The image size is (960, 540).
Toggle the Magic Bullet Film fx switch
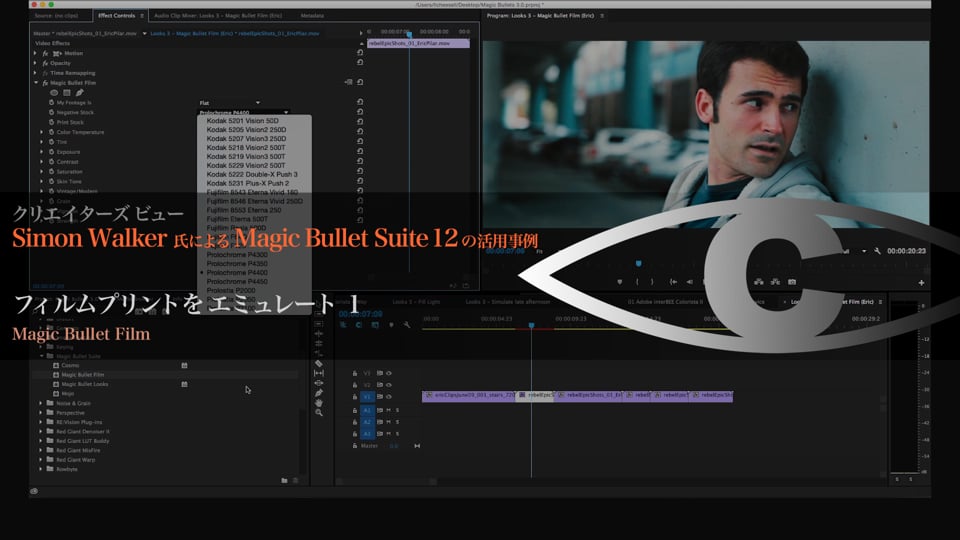[x=45, y=83]
